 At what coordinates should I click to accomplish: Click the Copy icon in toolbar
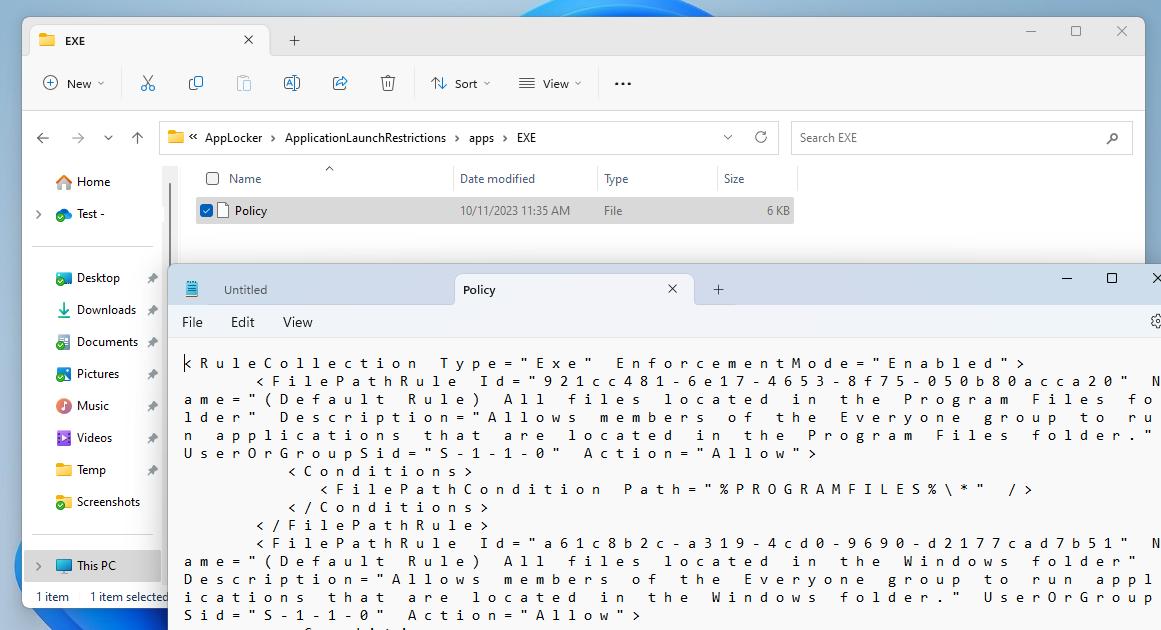196,84
